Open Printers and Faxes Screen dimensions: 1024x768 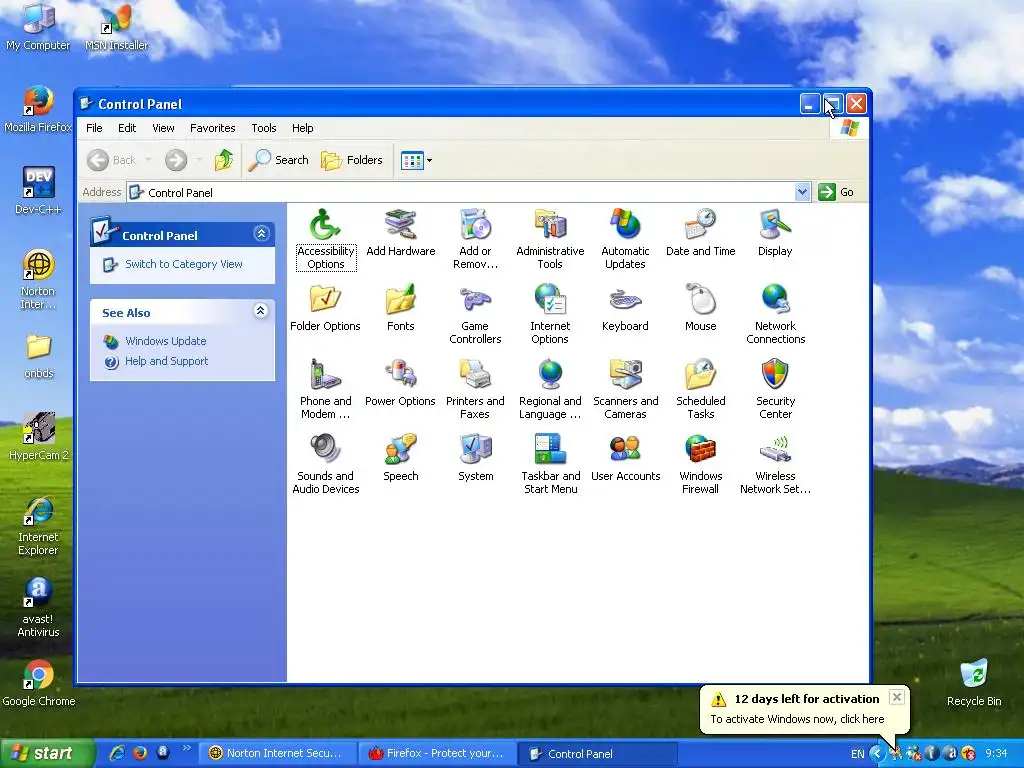475,389
